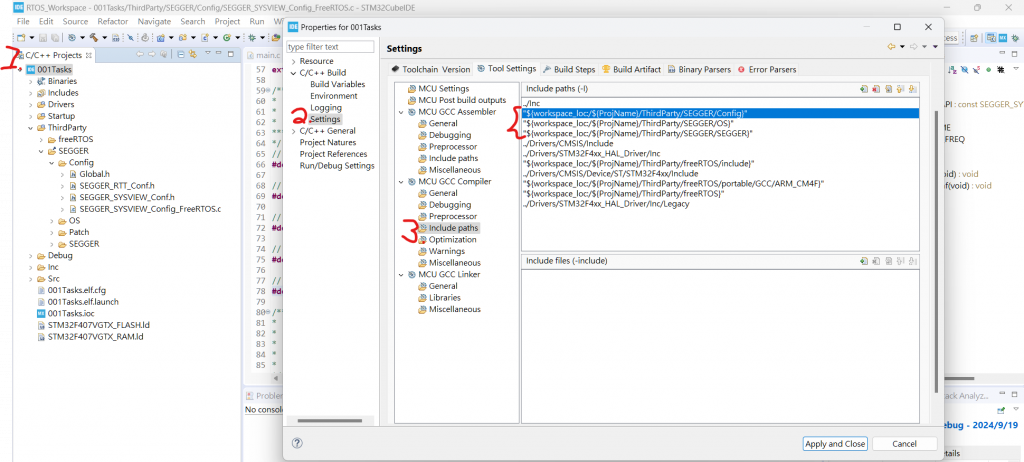Select Warnings under MCU GCC Compiler
This screenshot has height=462, width=1024.
pyautogui.click(x=447, y=252)
